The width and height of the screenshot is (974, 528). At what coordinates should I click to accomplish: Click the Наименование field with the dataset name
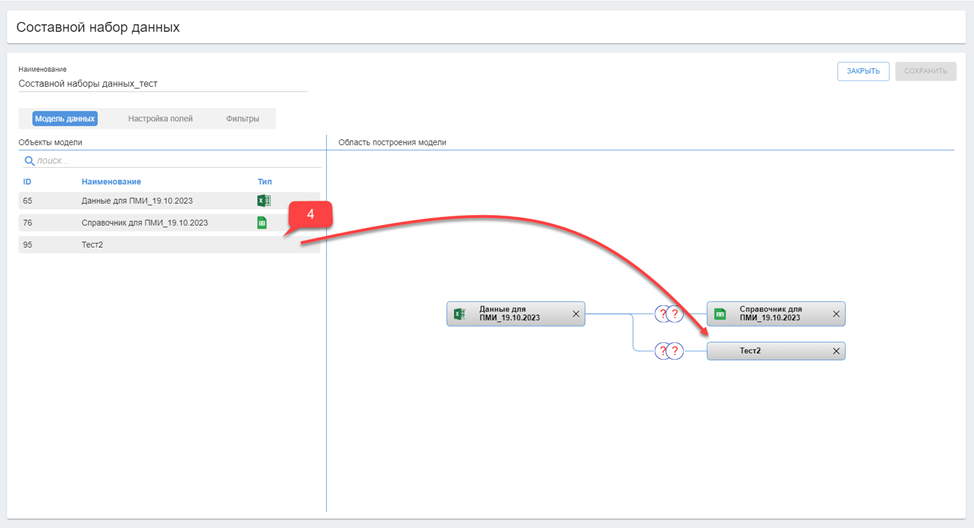pos(160,84)
